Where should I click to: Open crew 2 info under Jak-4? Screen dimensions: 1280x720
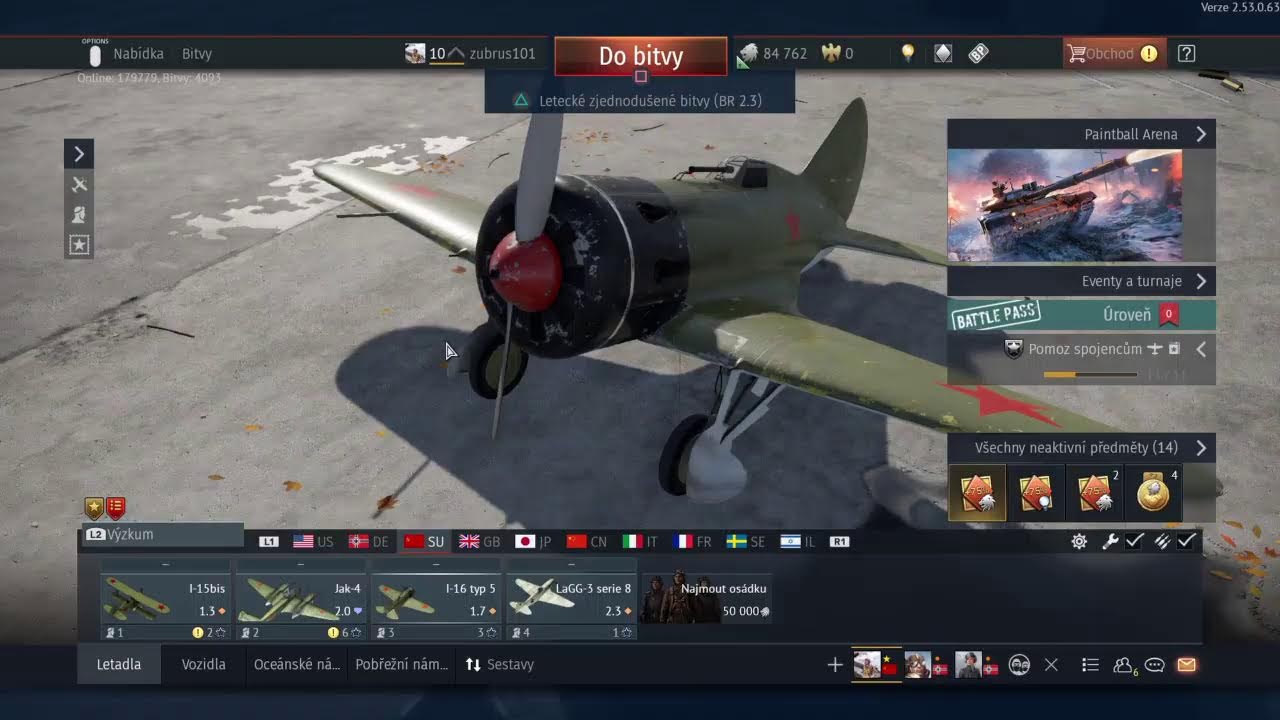[x=249, y=632]
